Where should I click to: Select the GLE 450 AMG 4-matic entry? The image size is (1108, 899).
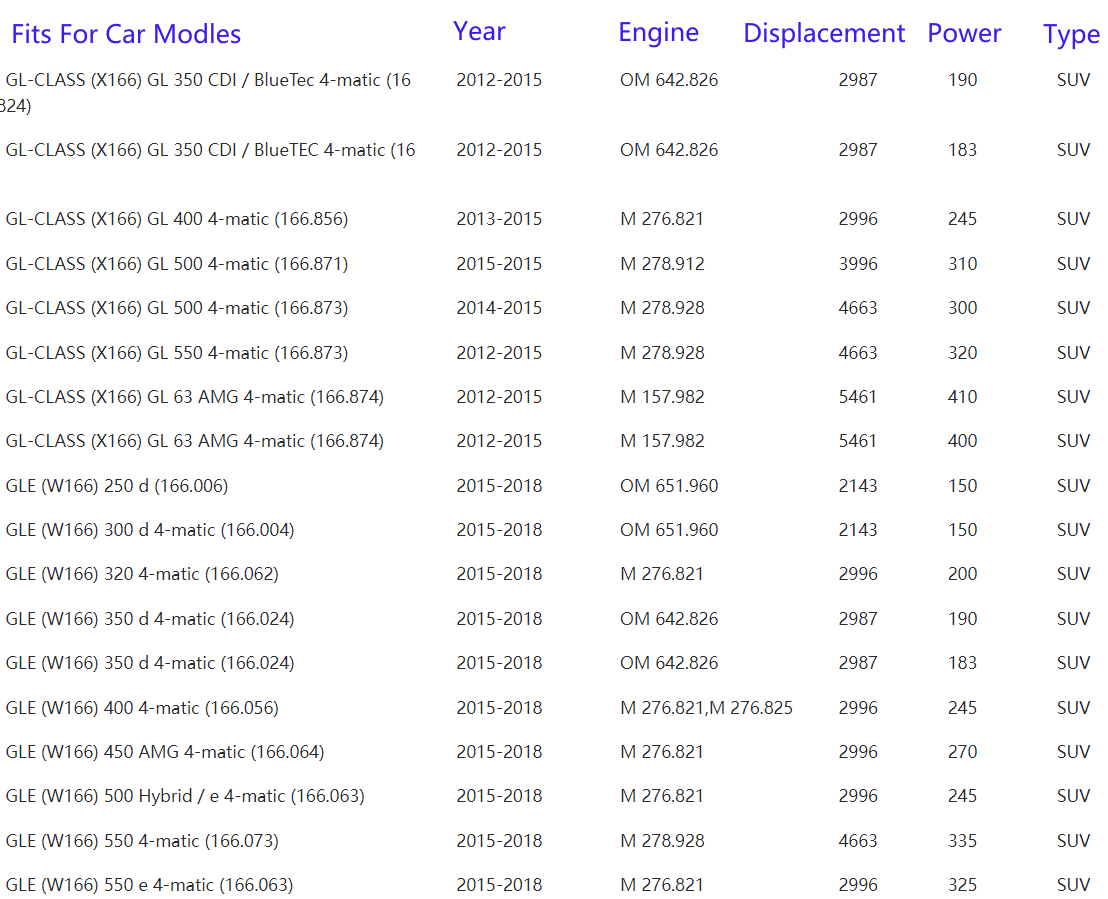[x=165, y=752]
